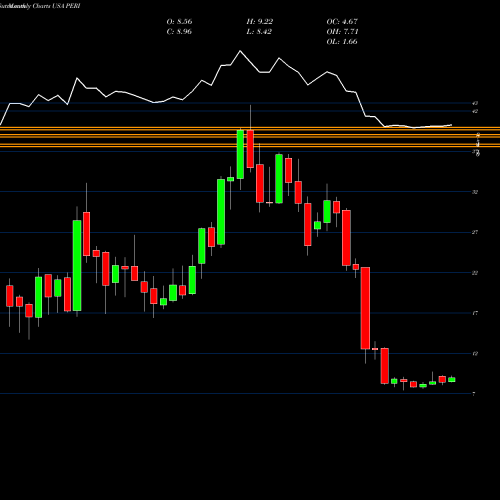The width and height of the screenshot is (500, 500).
Task: Click the low value L: 8.42
Action: 259,32
